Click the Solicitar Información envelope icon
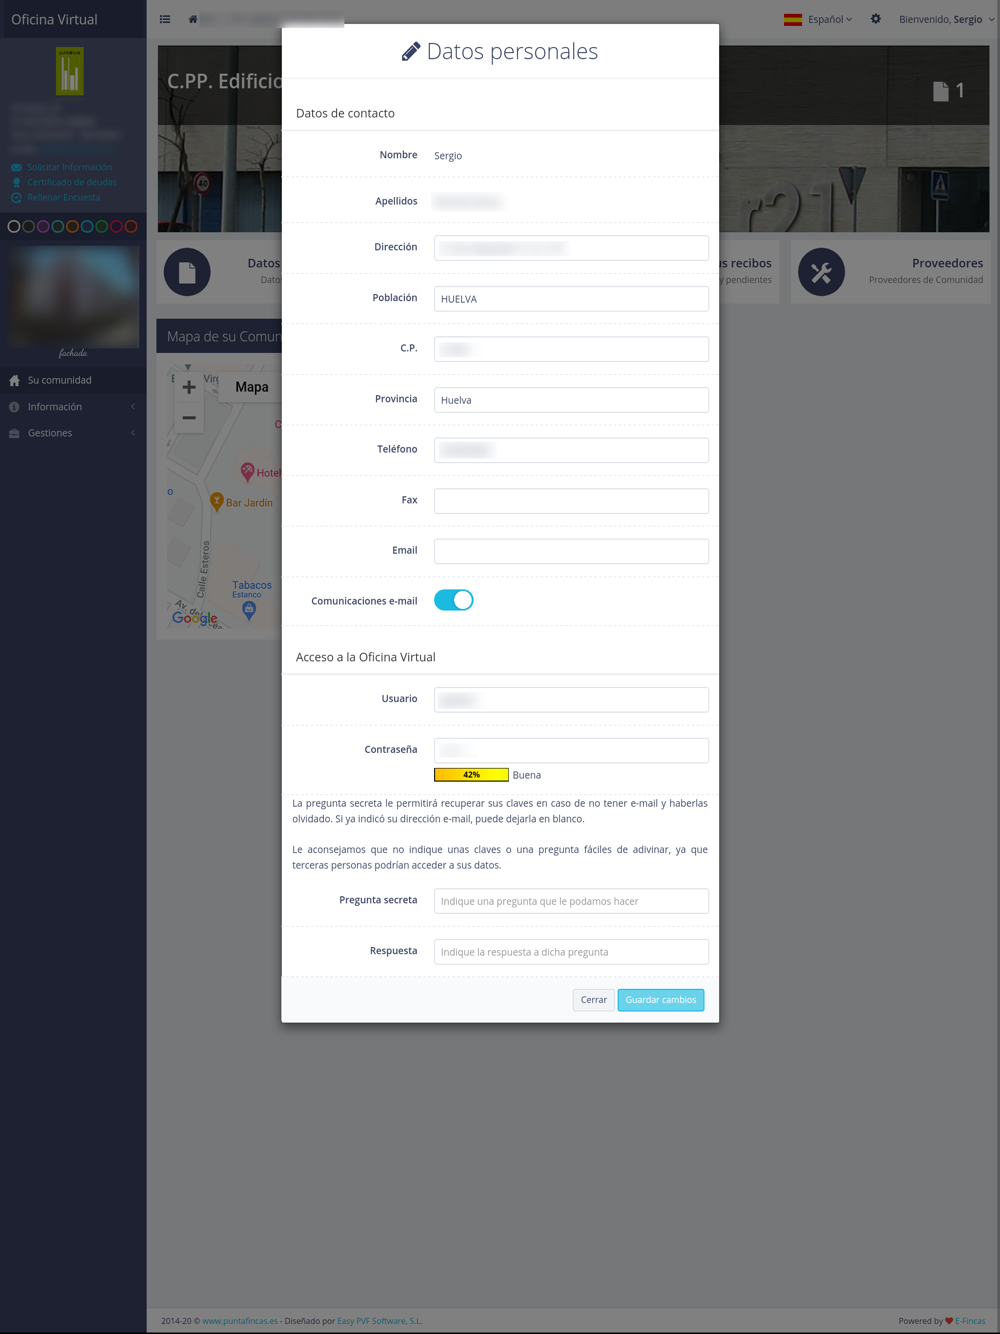Image resolution: width=1000 pixels, height=1334 pixels. click(16, 167)
